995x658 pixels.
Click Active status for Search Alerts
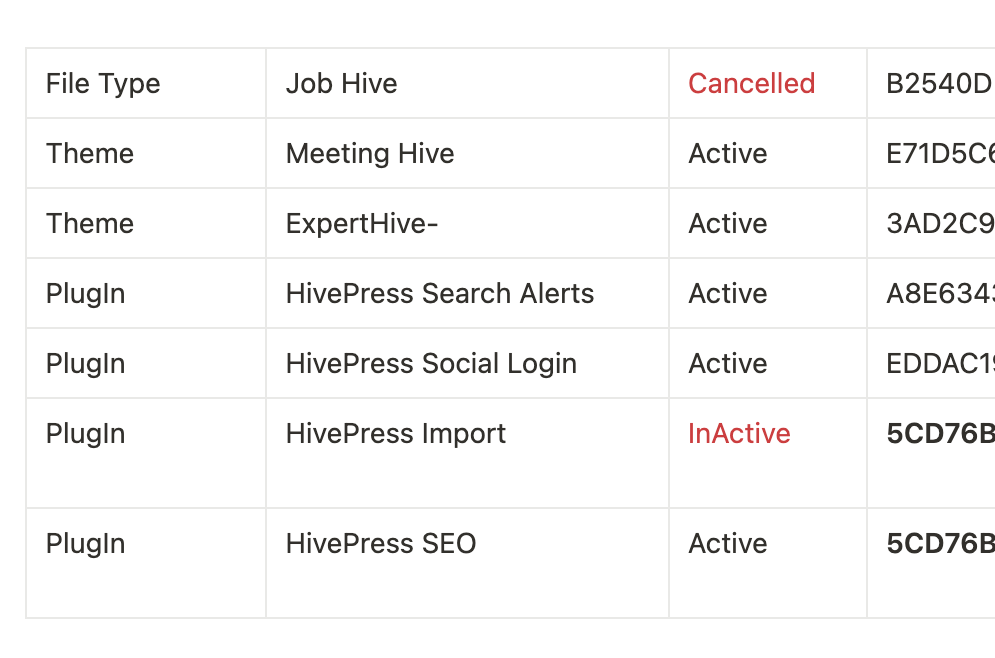[728, 293]
